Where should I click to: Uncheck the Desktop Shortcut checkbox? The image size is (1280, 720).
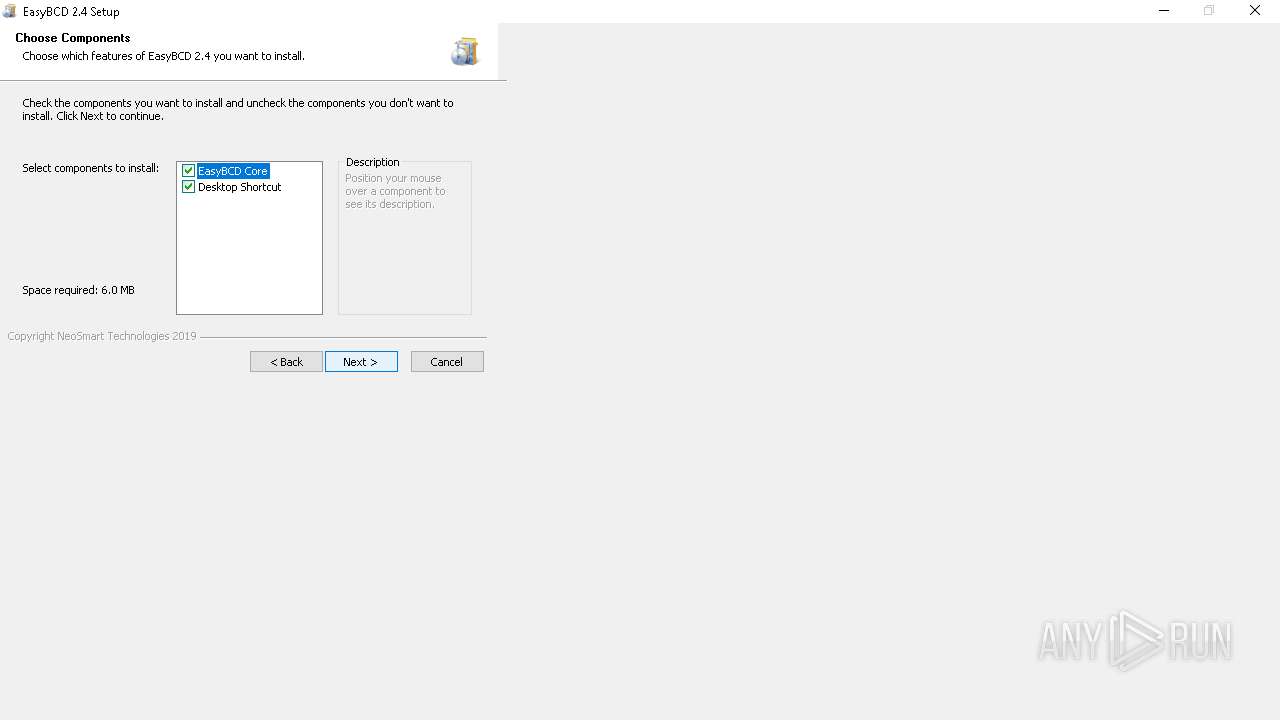tap(188, 187)
